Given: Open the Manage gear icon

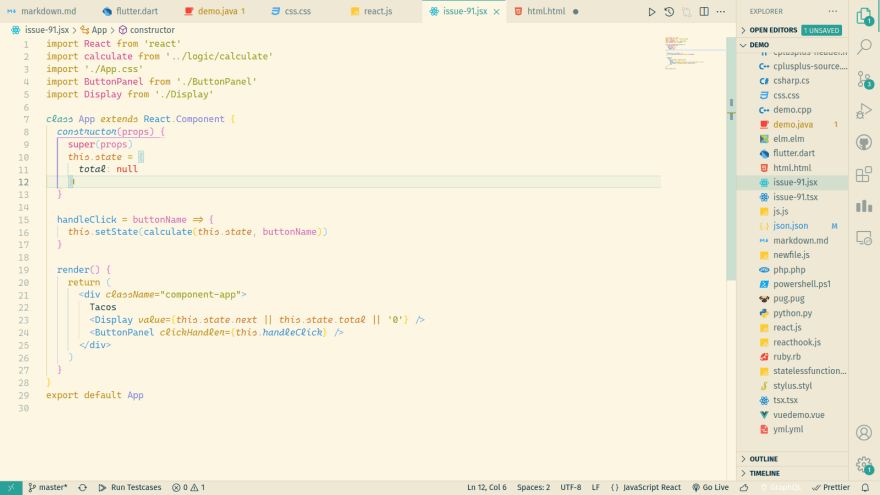Looking at the screenshot, I should (864, 465).
